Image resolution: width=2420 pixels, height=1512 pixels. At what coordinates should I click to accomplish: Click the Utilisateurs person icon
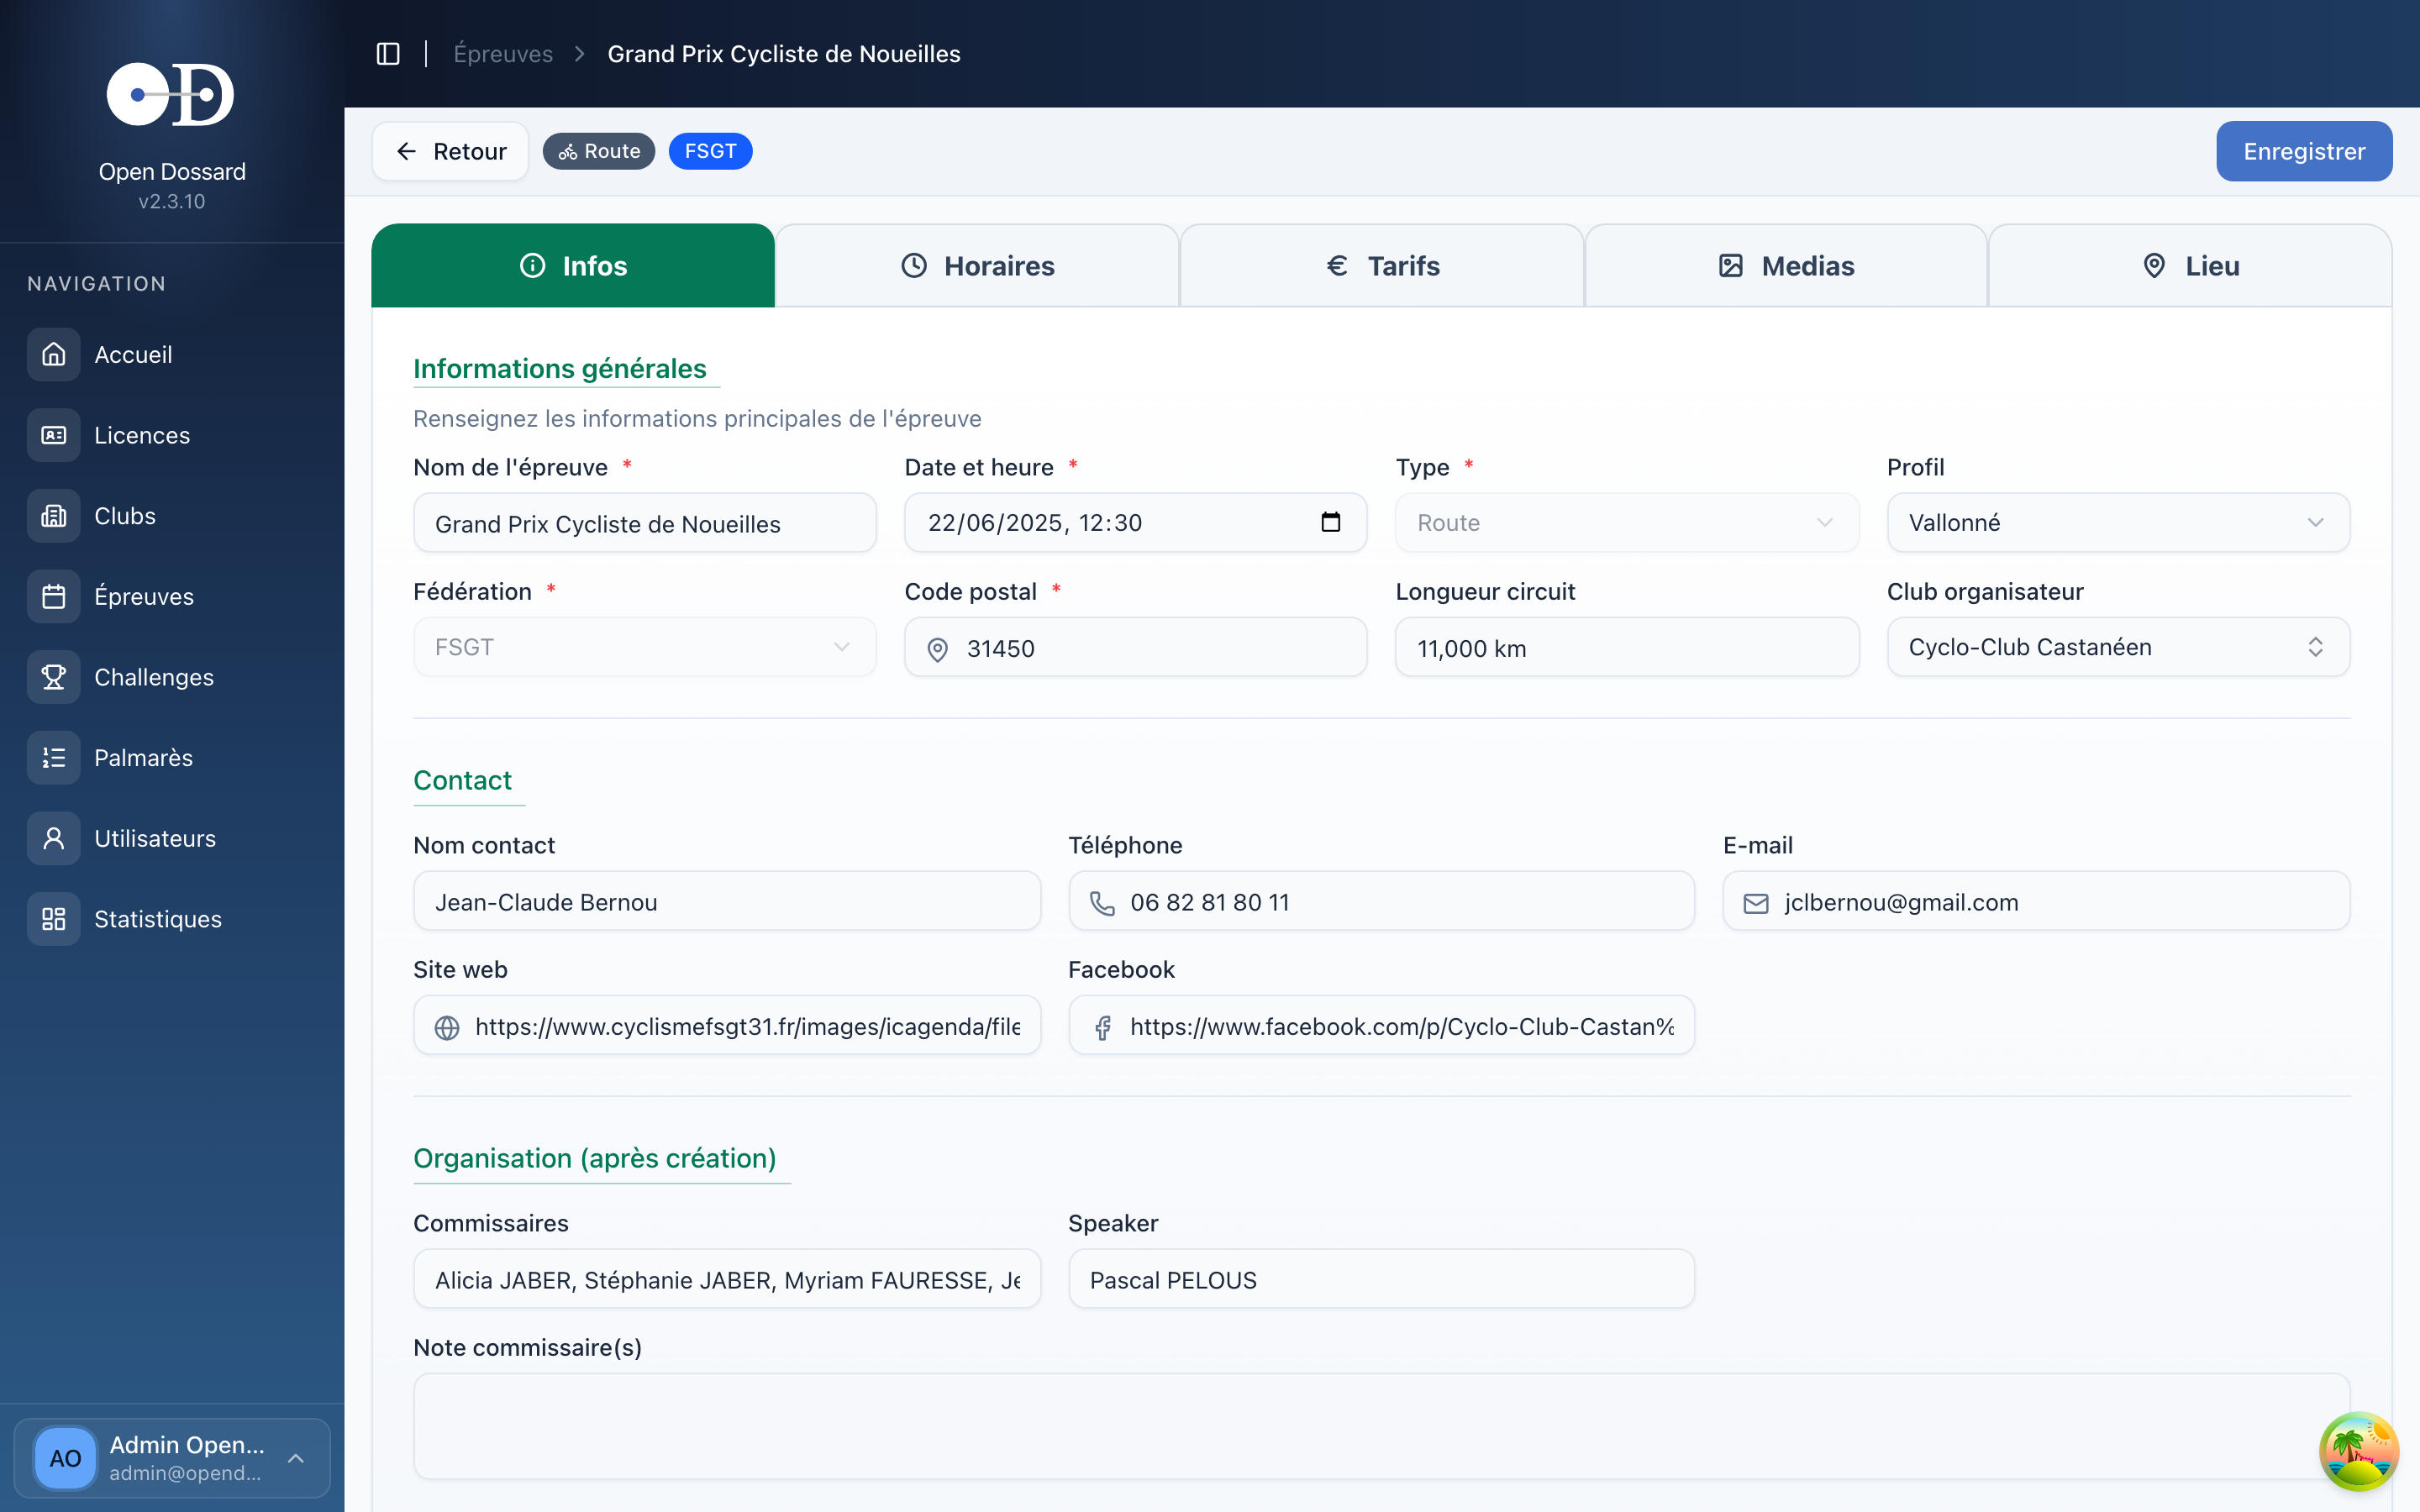coord(54,838)
